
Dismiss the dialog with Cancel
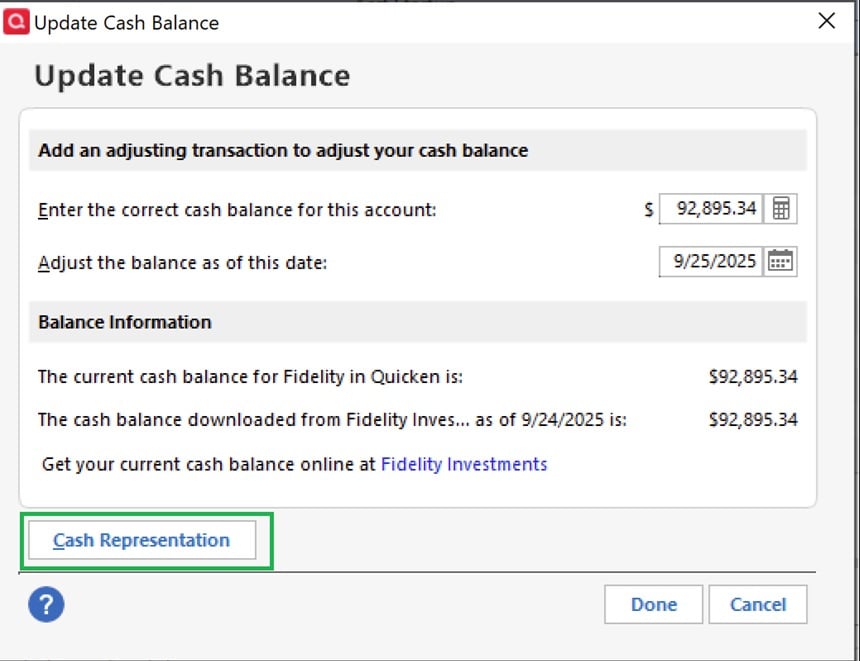[x=757, y=604]
